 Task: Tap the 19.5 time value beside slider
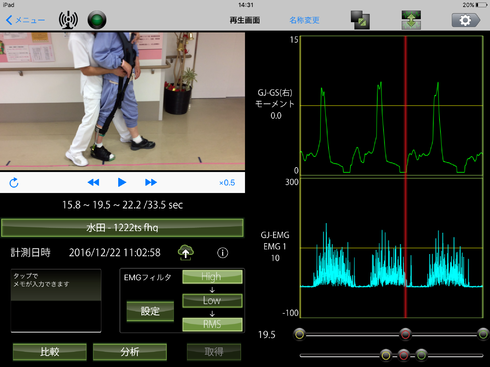[x=267, y=335]
